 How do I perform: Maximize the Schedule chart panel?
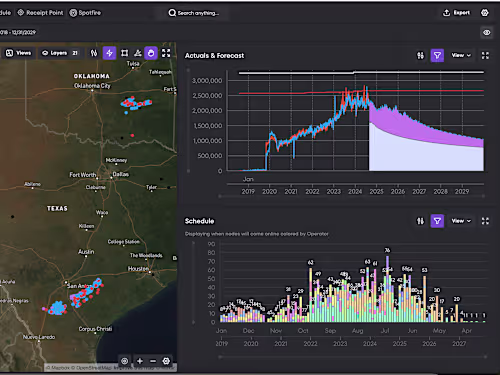tap(485, 221)
